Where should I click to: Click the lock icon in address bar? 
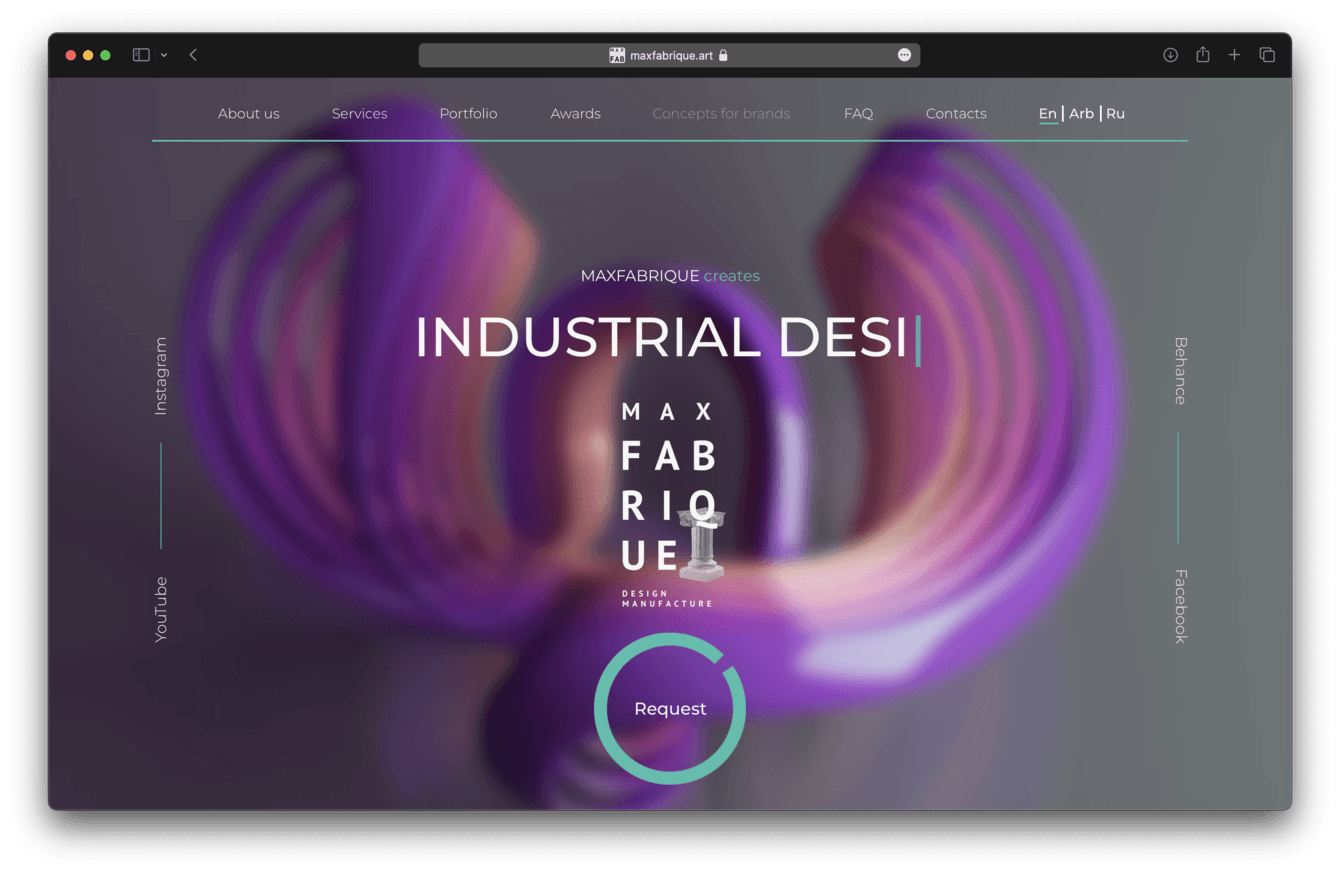pos(723,55)
